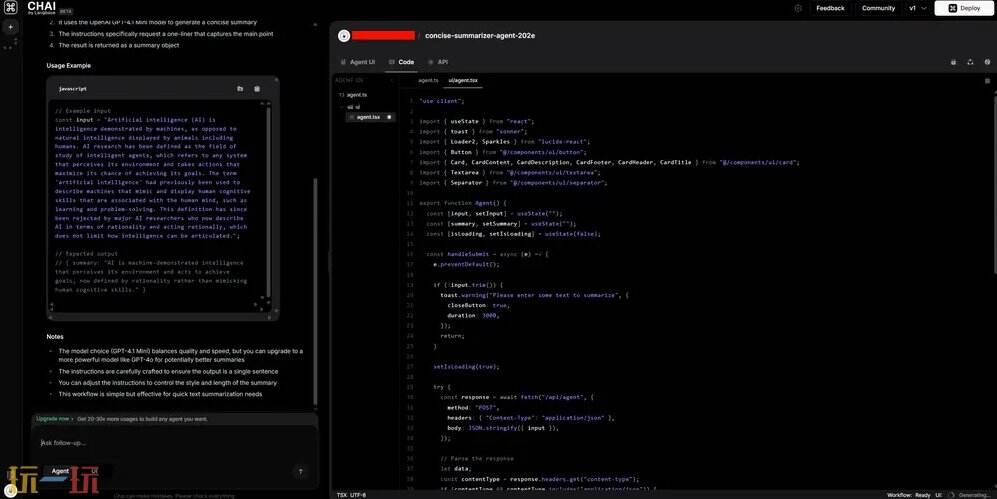Copy the javascript code block
The height and width of the screenshot is (499, 997).
257,89
